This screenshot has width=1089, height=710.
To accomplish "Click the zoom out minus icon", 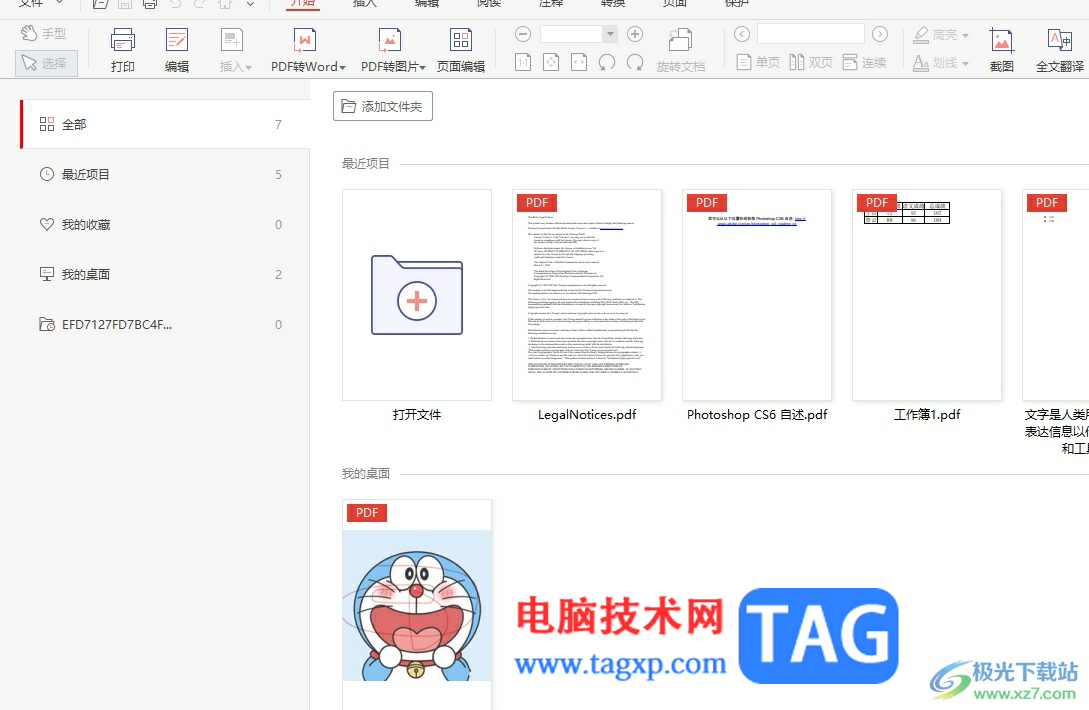I will (523, 34).
